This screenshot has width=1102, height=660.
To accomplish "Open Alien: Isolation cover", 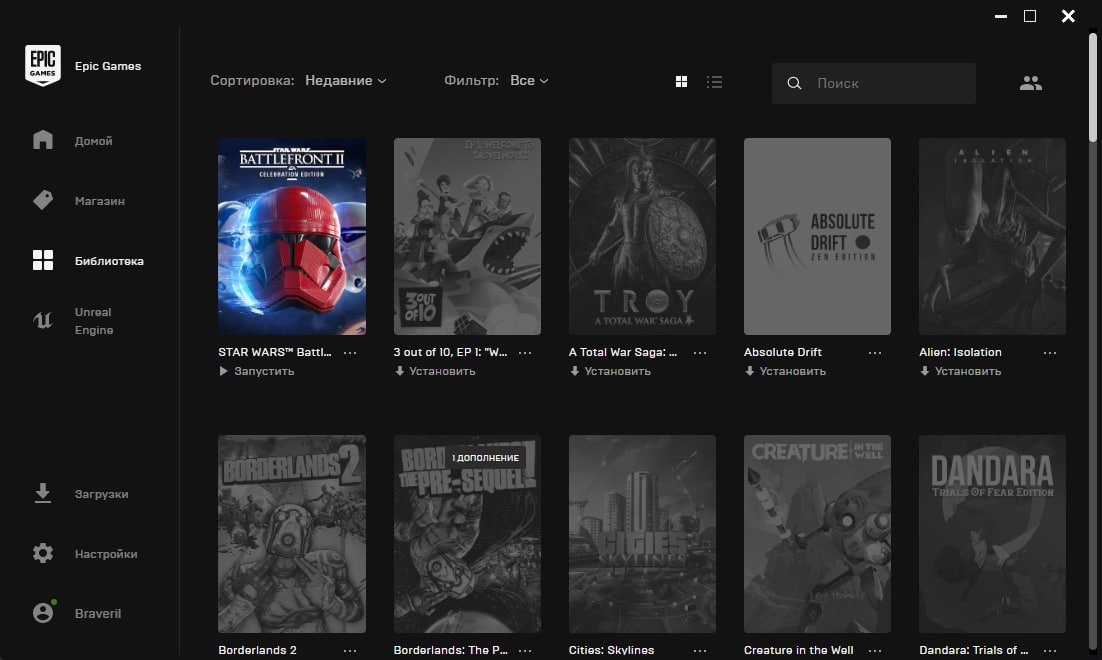I will tap(992, 236).
